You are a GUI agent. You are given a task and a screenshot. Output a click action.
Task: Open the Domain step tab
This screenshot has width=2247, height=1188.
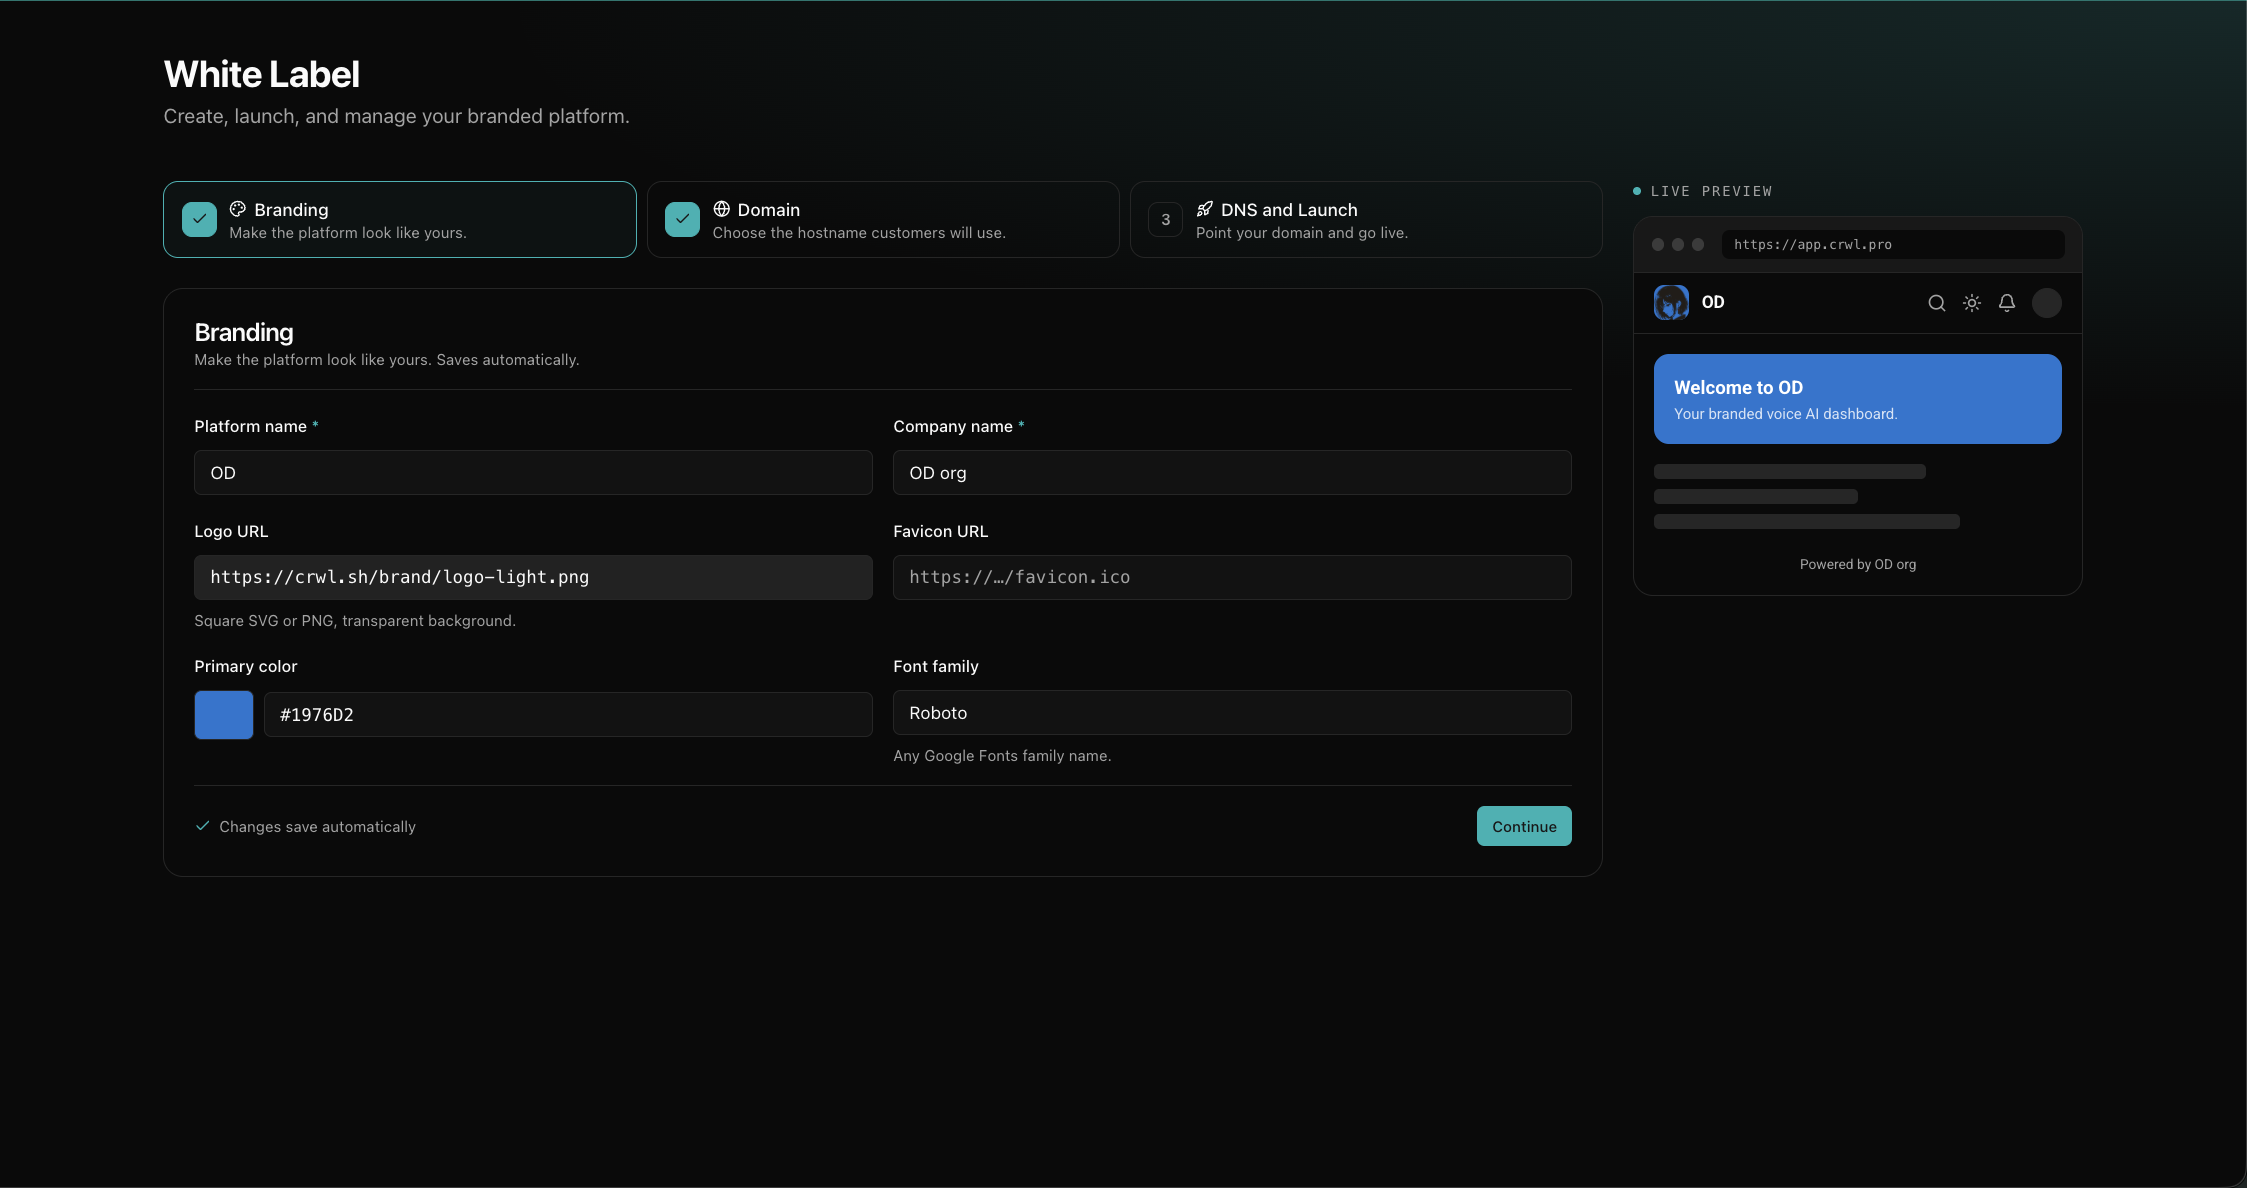(883, 220)
